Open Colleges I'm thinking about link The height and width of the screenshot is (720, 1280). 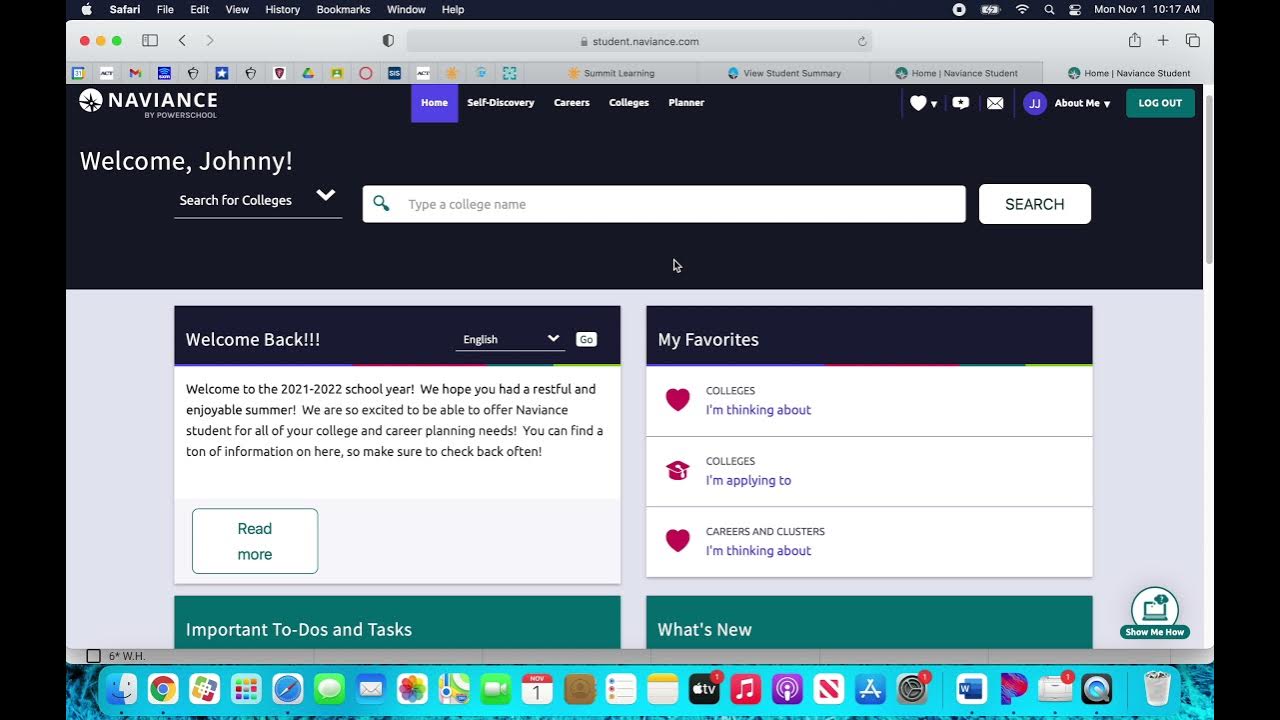click(758, 410)
